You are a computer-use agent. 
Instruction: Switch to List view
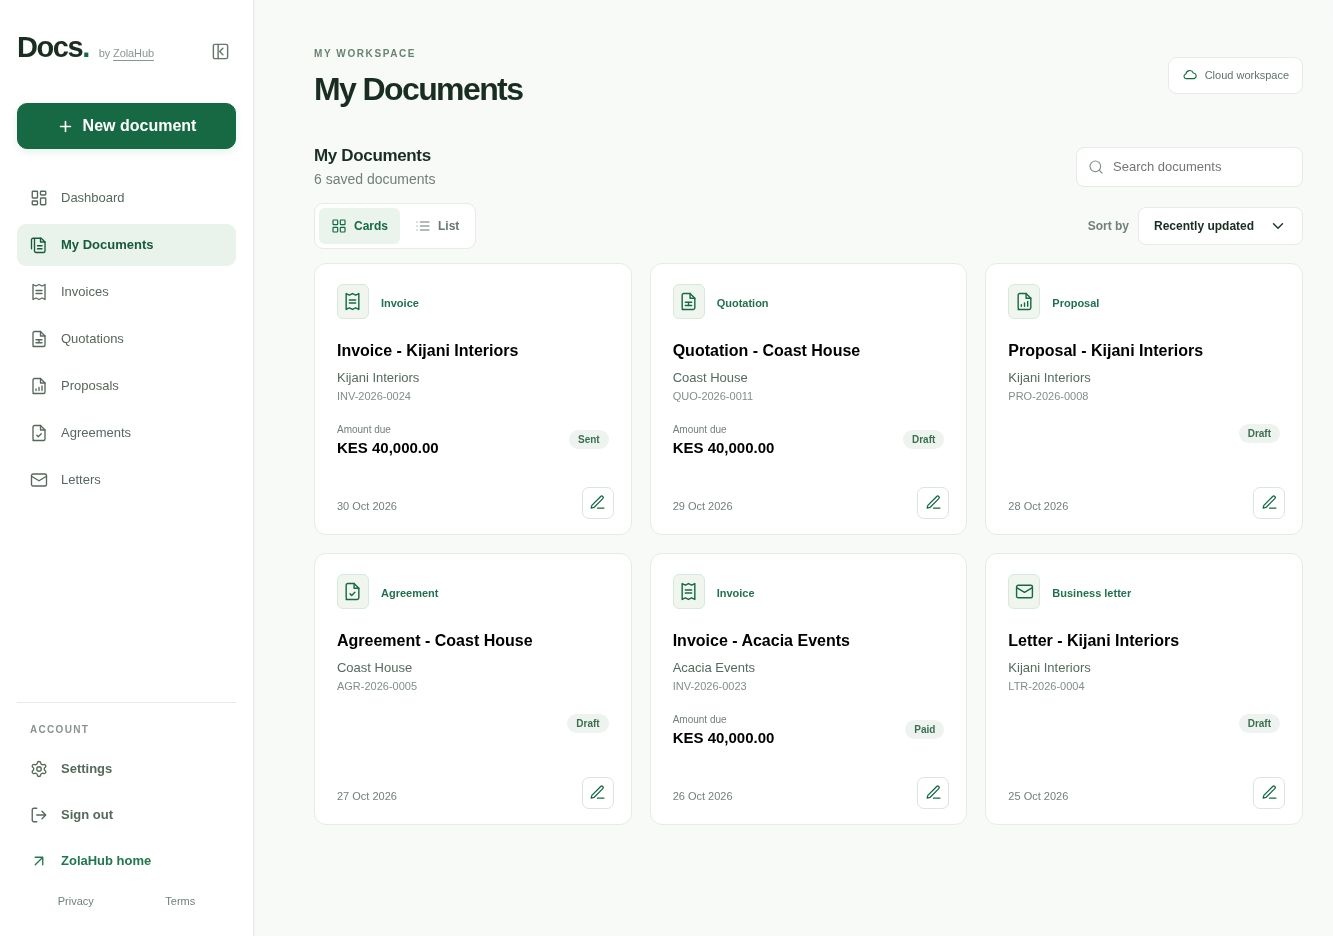click(x=437, y=226)
